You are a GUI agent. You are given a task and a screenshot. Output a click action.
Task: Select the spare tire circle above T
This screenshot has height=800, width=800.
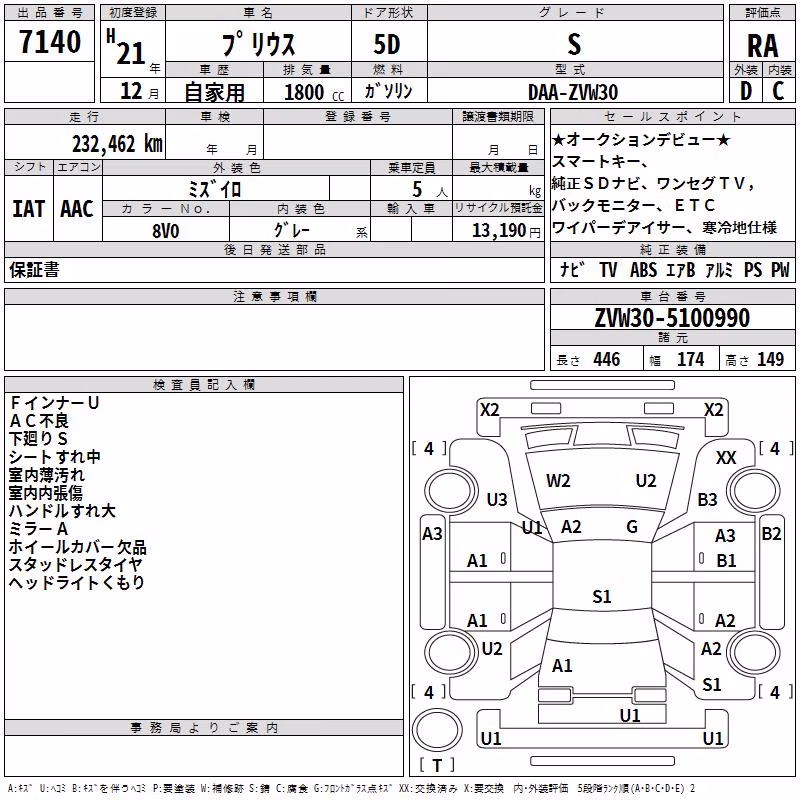click(437, 730)
